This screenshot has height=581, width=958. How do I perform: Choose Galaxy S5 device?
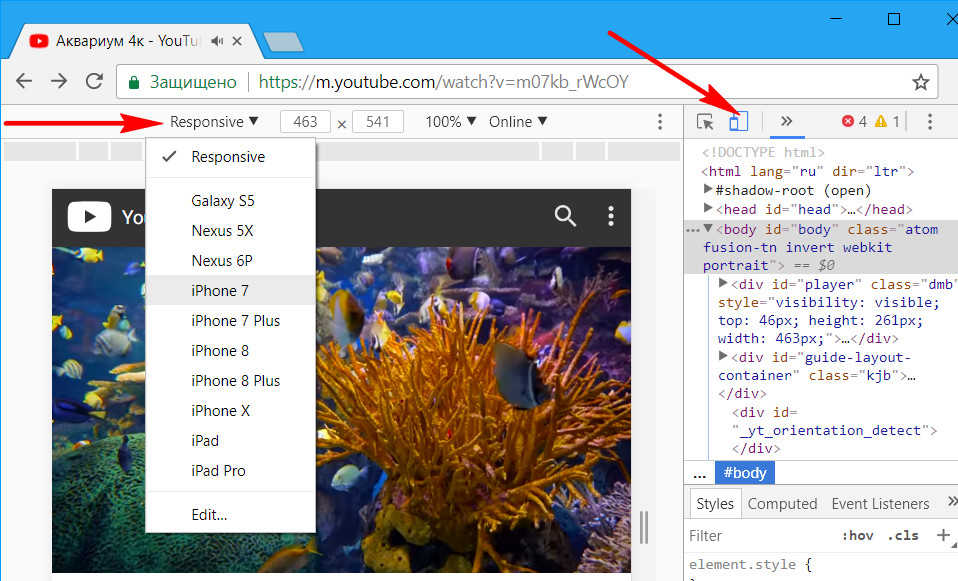pos(230,201)
